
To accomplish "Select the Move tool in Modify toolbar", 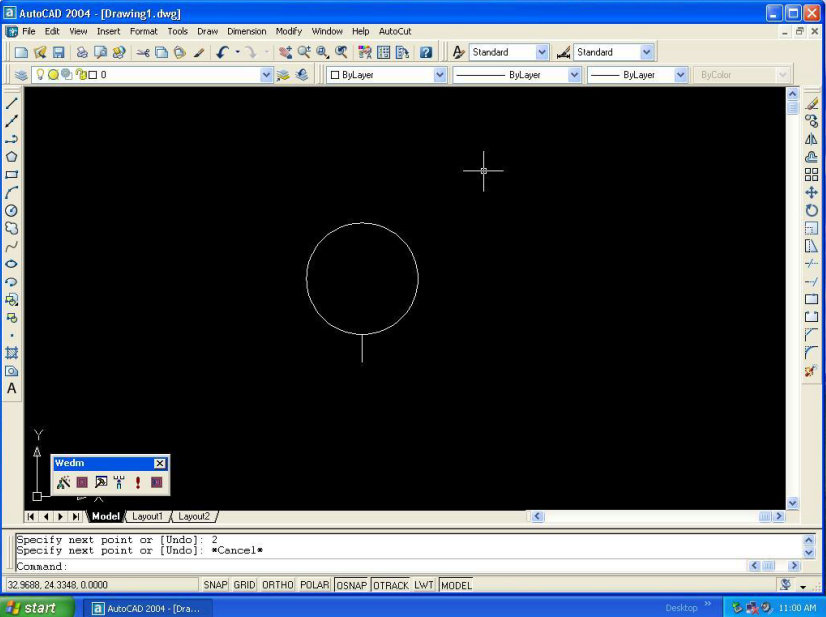I will point(811,192).
